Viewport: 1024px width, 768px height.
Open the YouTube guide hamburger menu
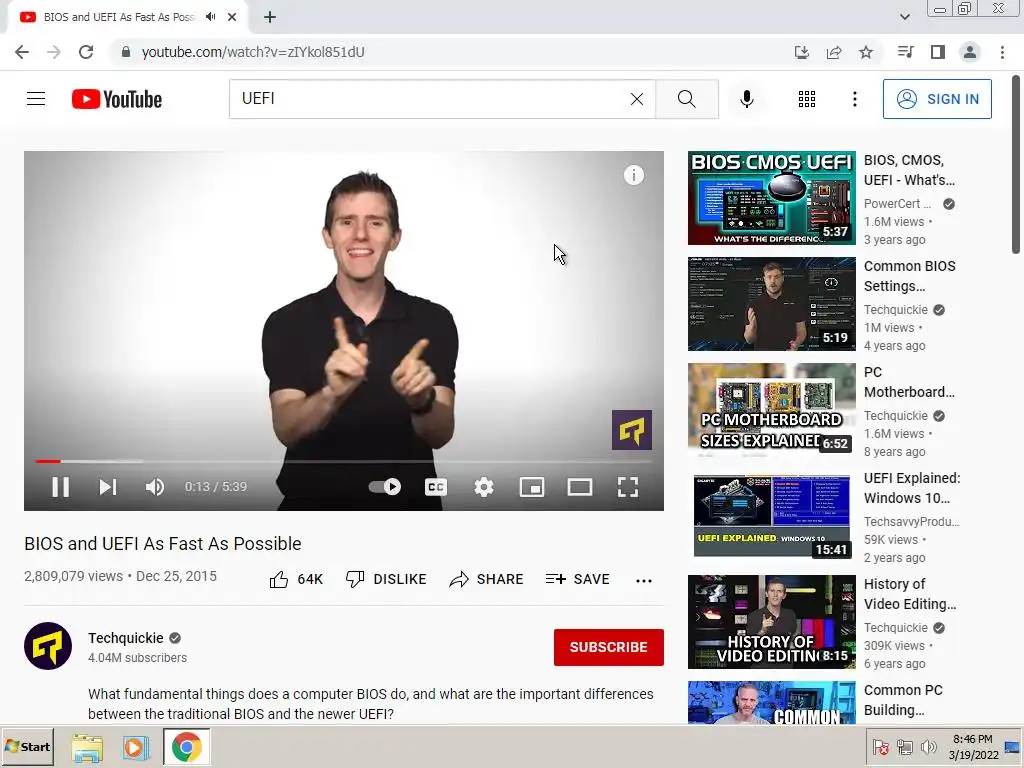click(36, 99)
